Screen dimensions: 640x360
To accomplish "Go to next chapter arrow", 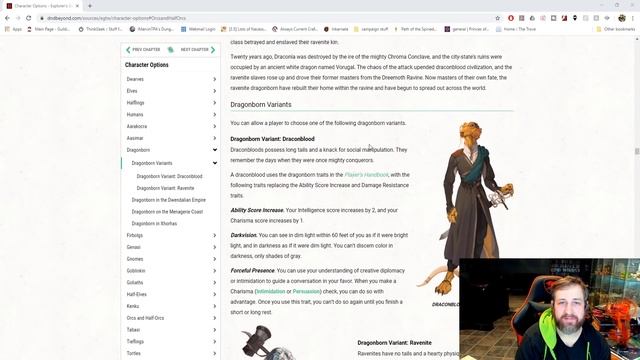I will [213, 50].
